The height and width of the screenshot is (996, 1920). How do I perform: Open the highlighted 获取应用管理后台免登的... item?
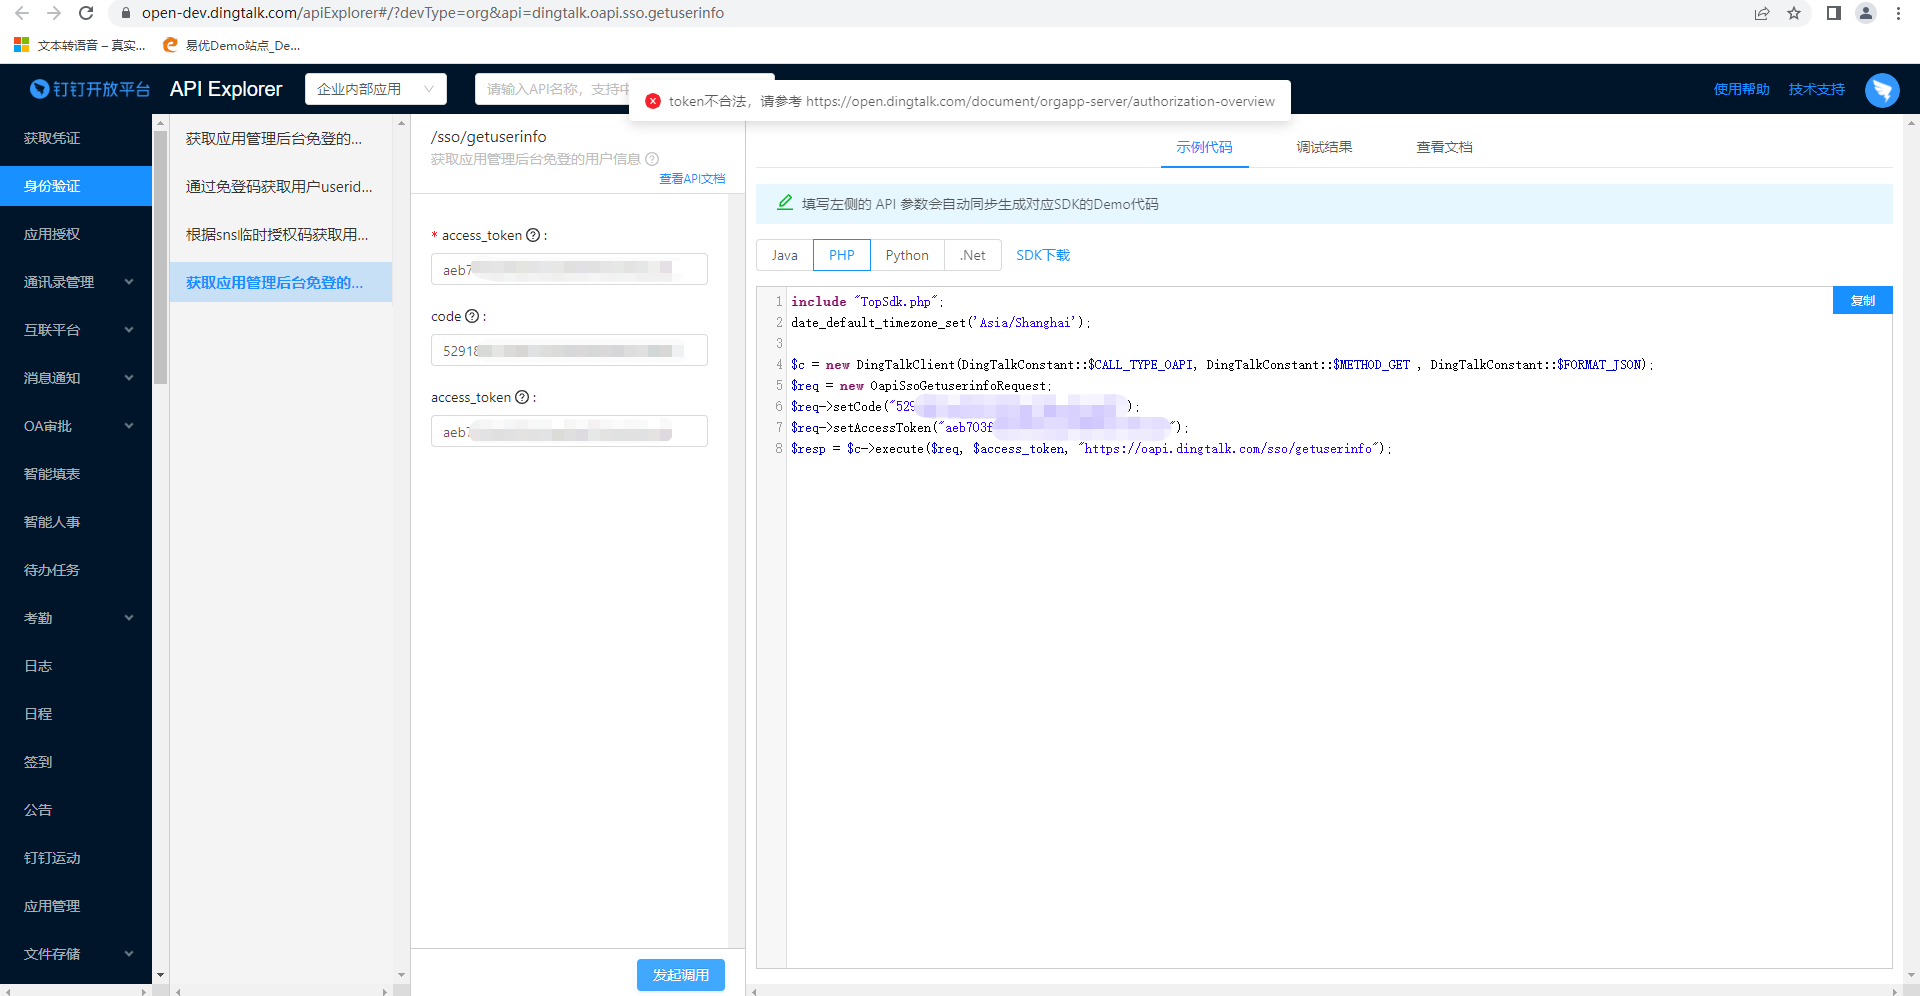281,282
